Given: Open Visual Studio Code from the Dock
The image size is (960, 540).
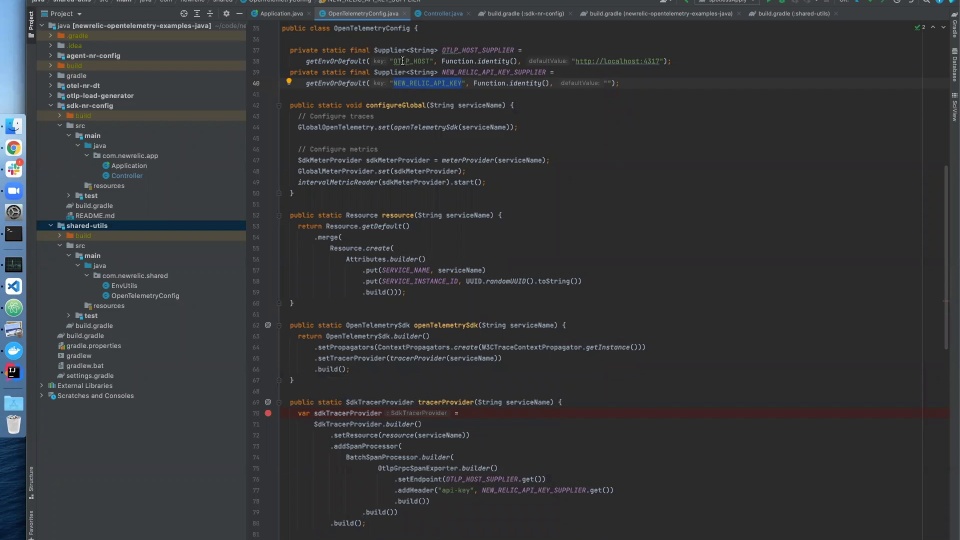Looking at the screenshot, I should 13,286.
